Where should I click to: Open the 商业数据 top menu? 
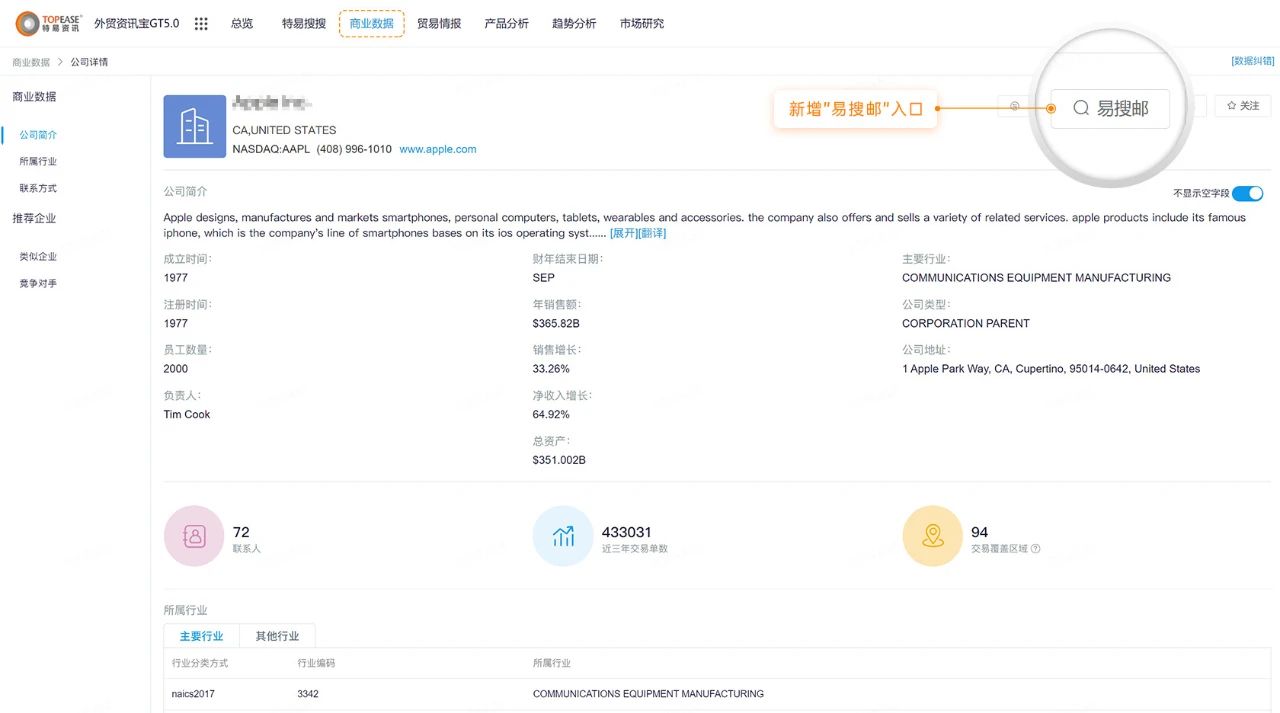point(371,24)
